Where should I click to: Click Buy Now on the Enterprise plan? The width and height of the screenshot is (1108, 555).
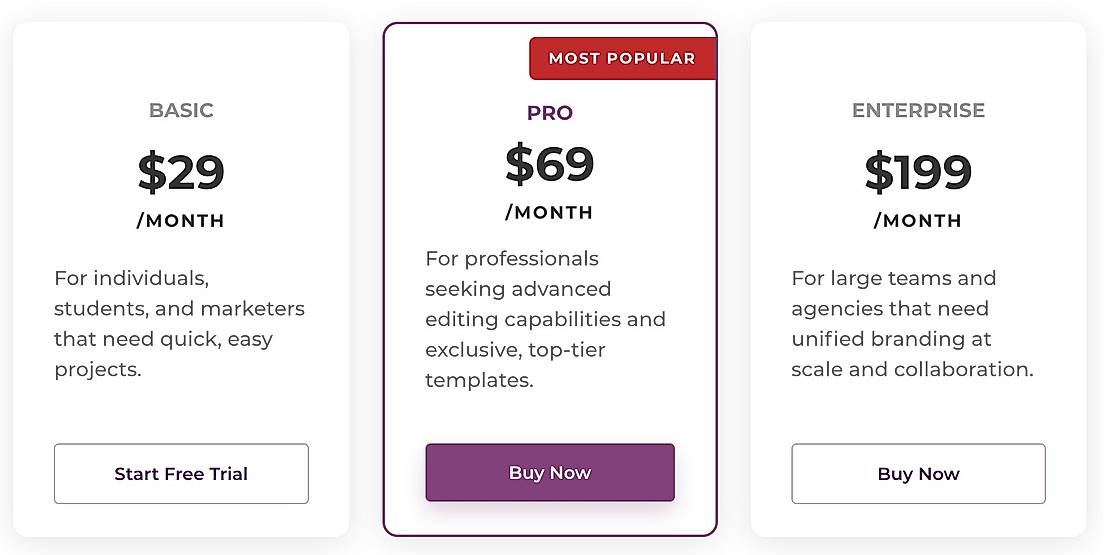tap(918, 474)
